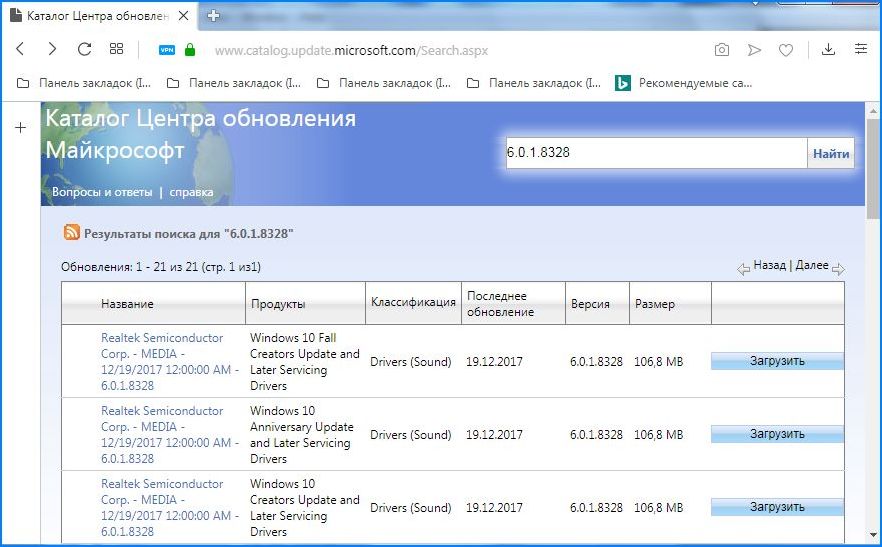Open the fourth Панель закладок bookmark folder
Image resolution: width=882 pixels, height=547 pixels.
click(534, 83)
